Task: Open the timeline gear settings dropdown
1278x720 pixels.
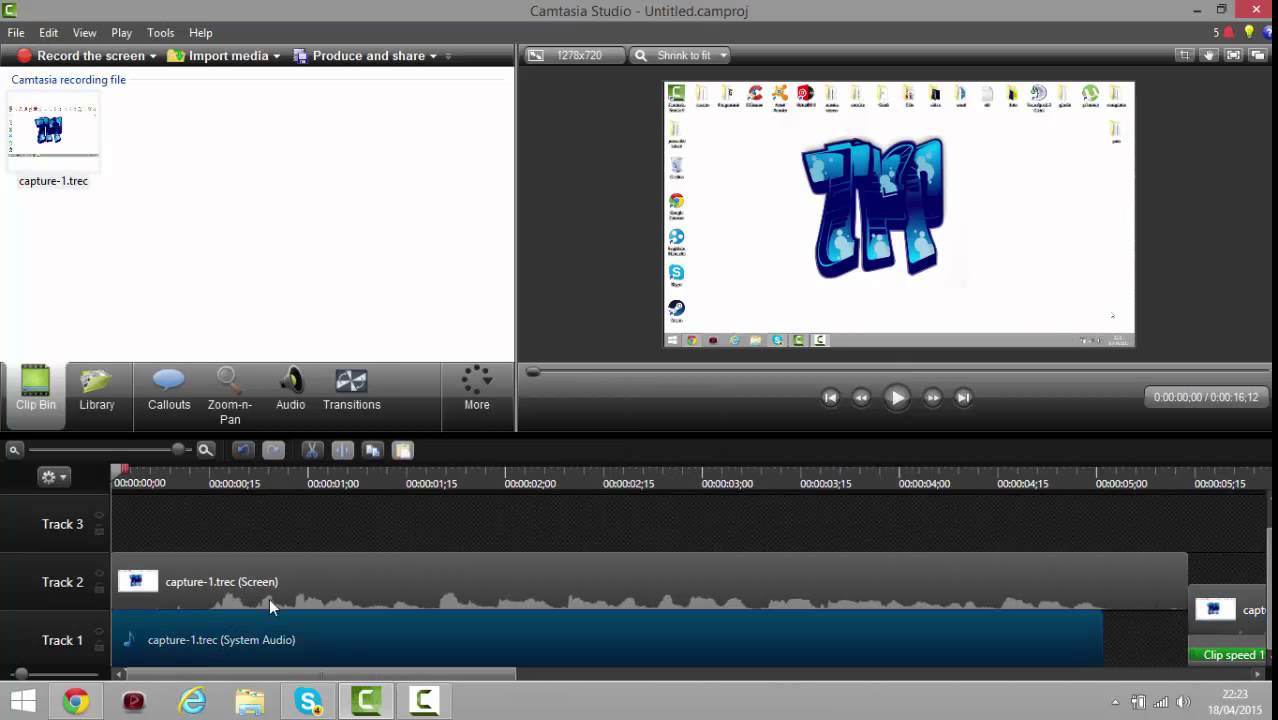Action: (53, 477)
